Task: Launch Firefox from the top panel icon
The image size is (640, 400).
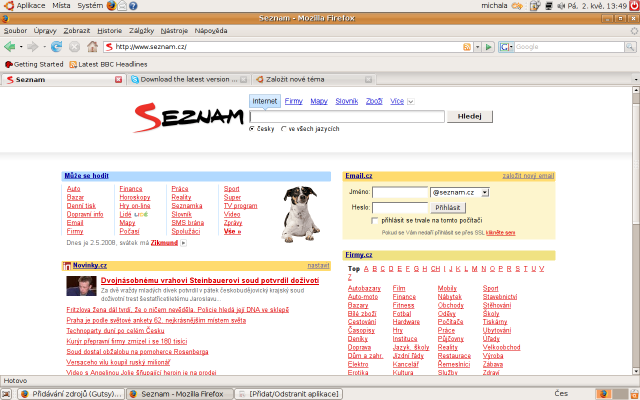Action: point(111,6)
